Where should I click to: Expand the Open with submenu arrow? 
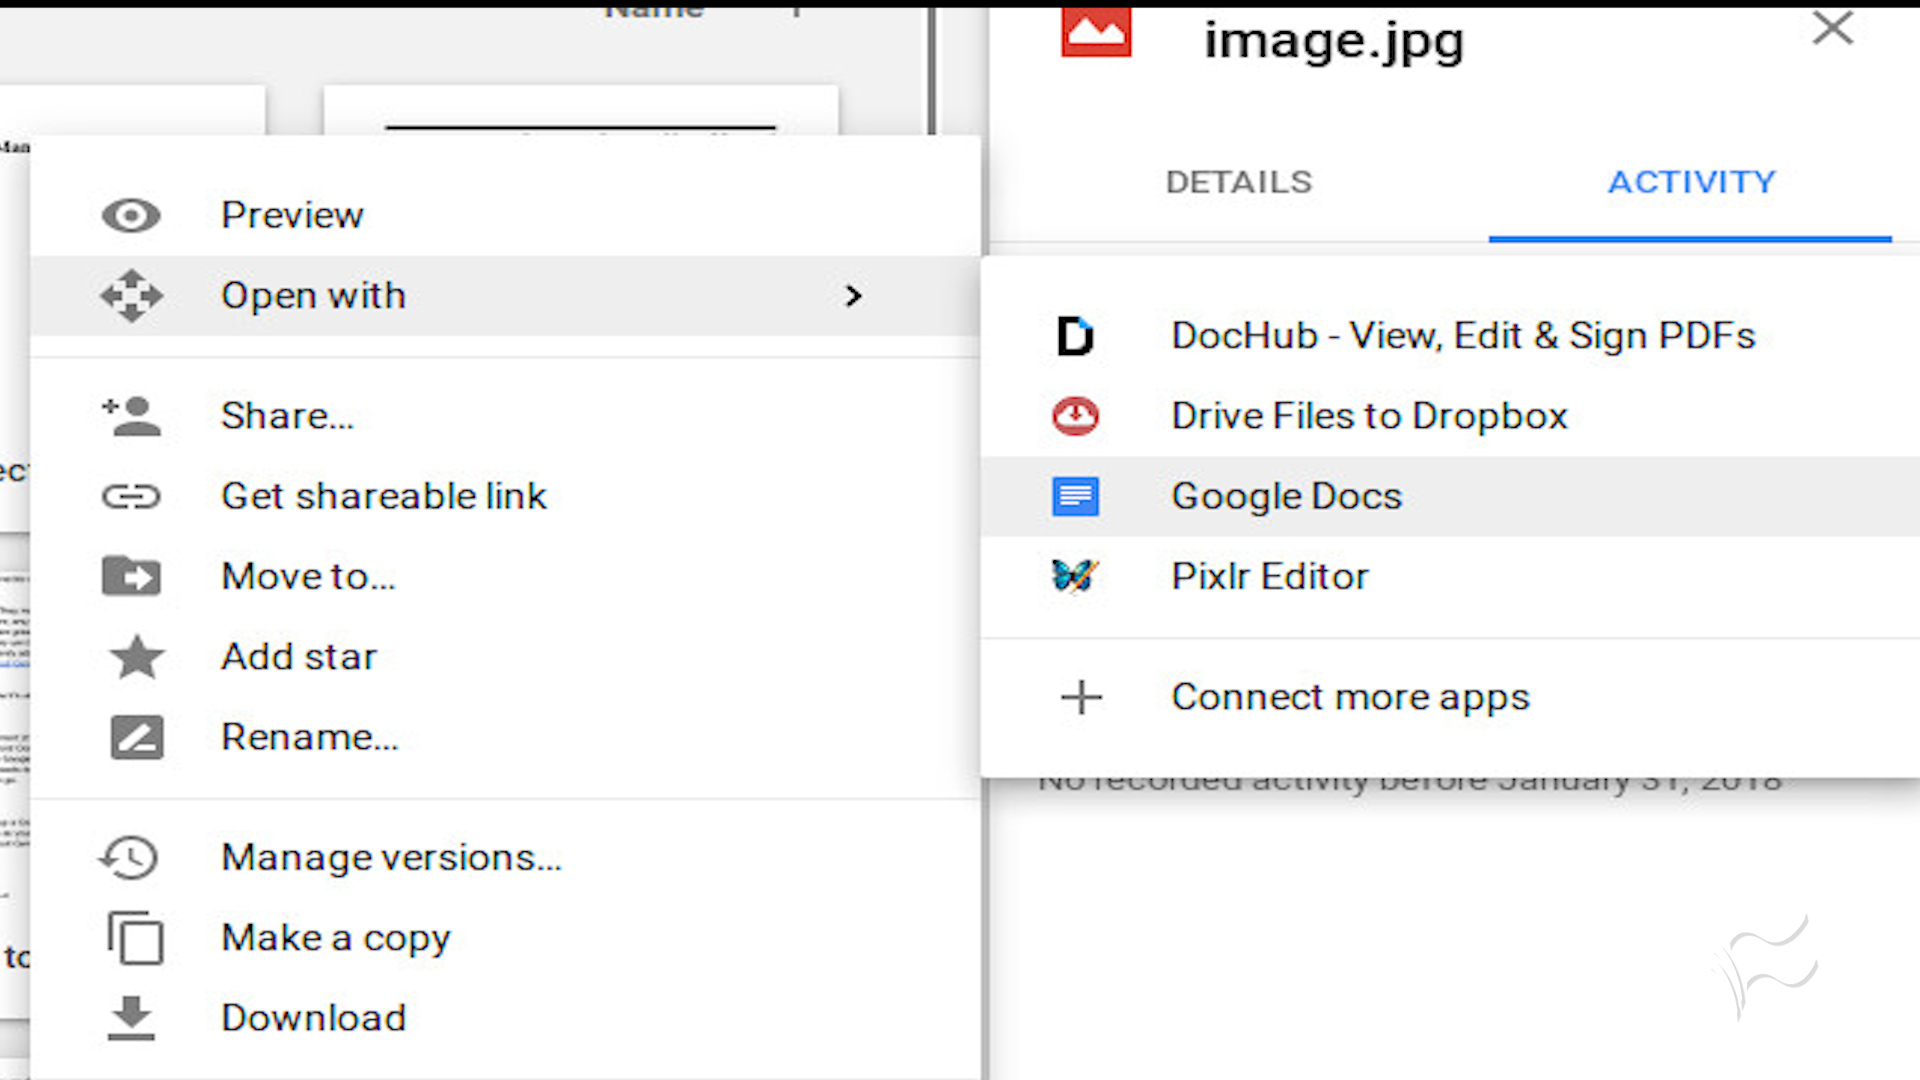pyautogui.click(x=853, y=296)
